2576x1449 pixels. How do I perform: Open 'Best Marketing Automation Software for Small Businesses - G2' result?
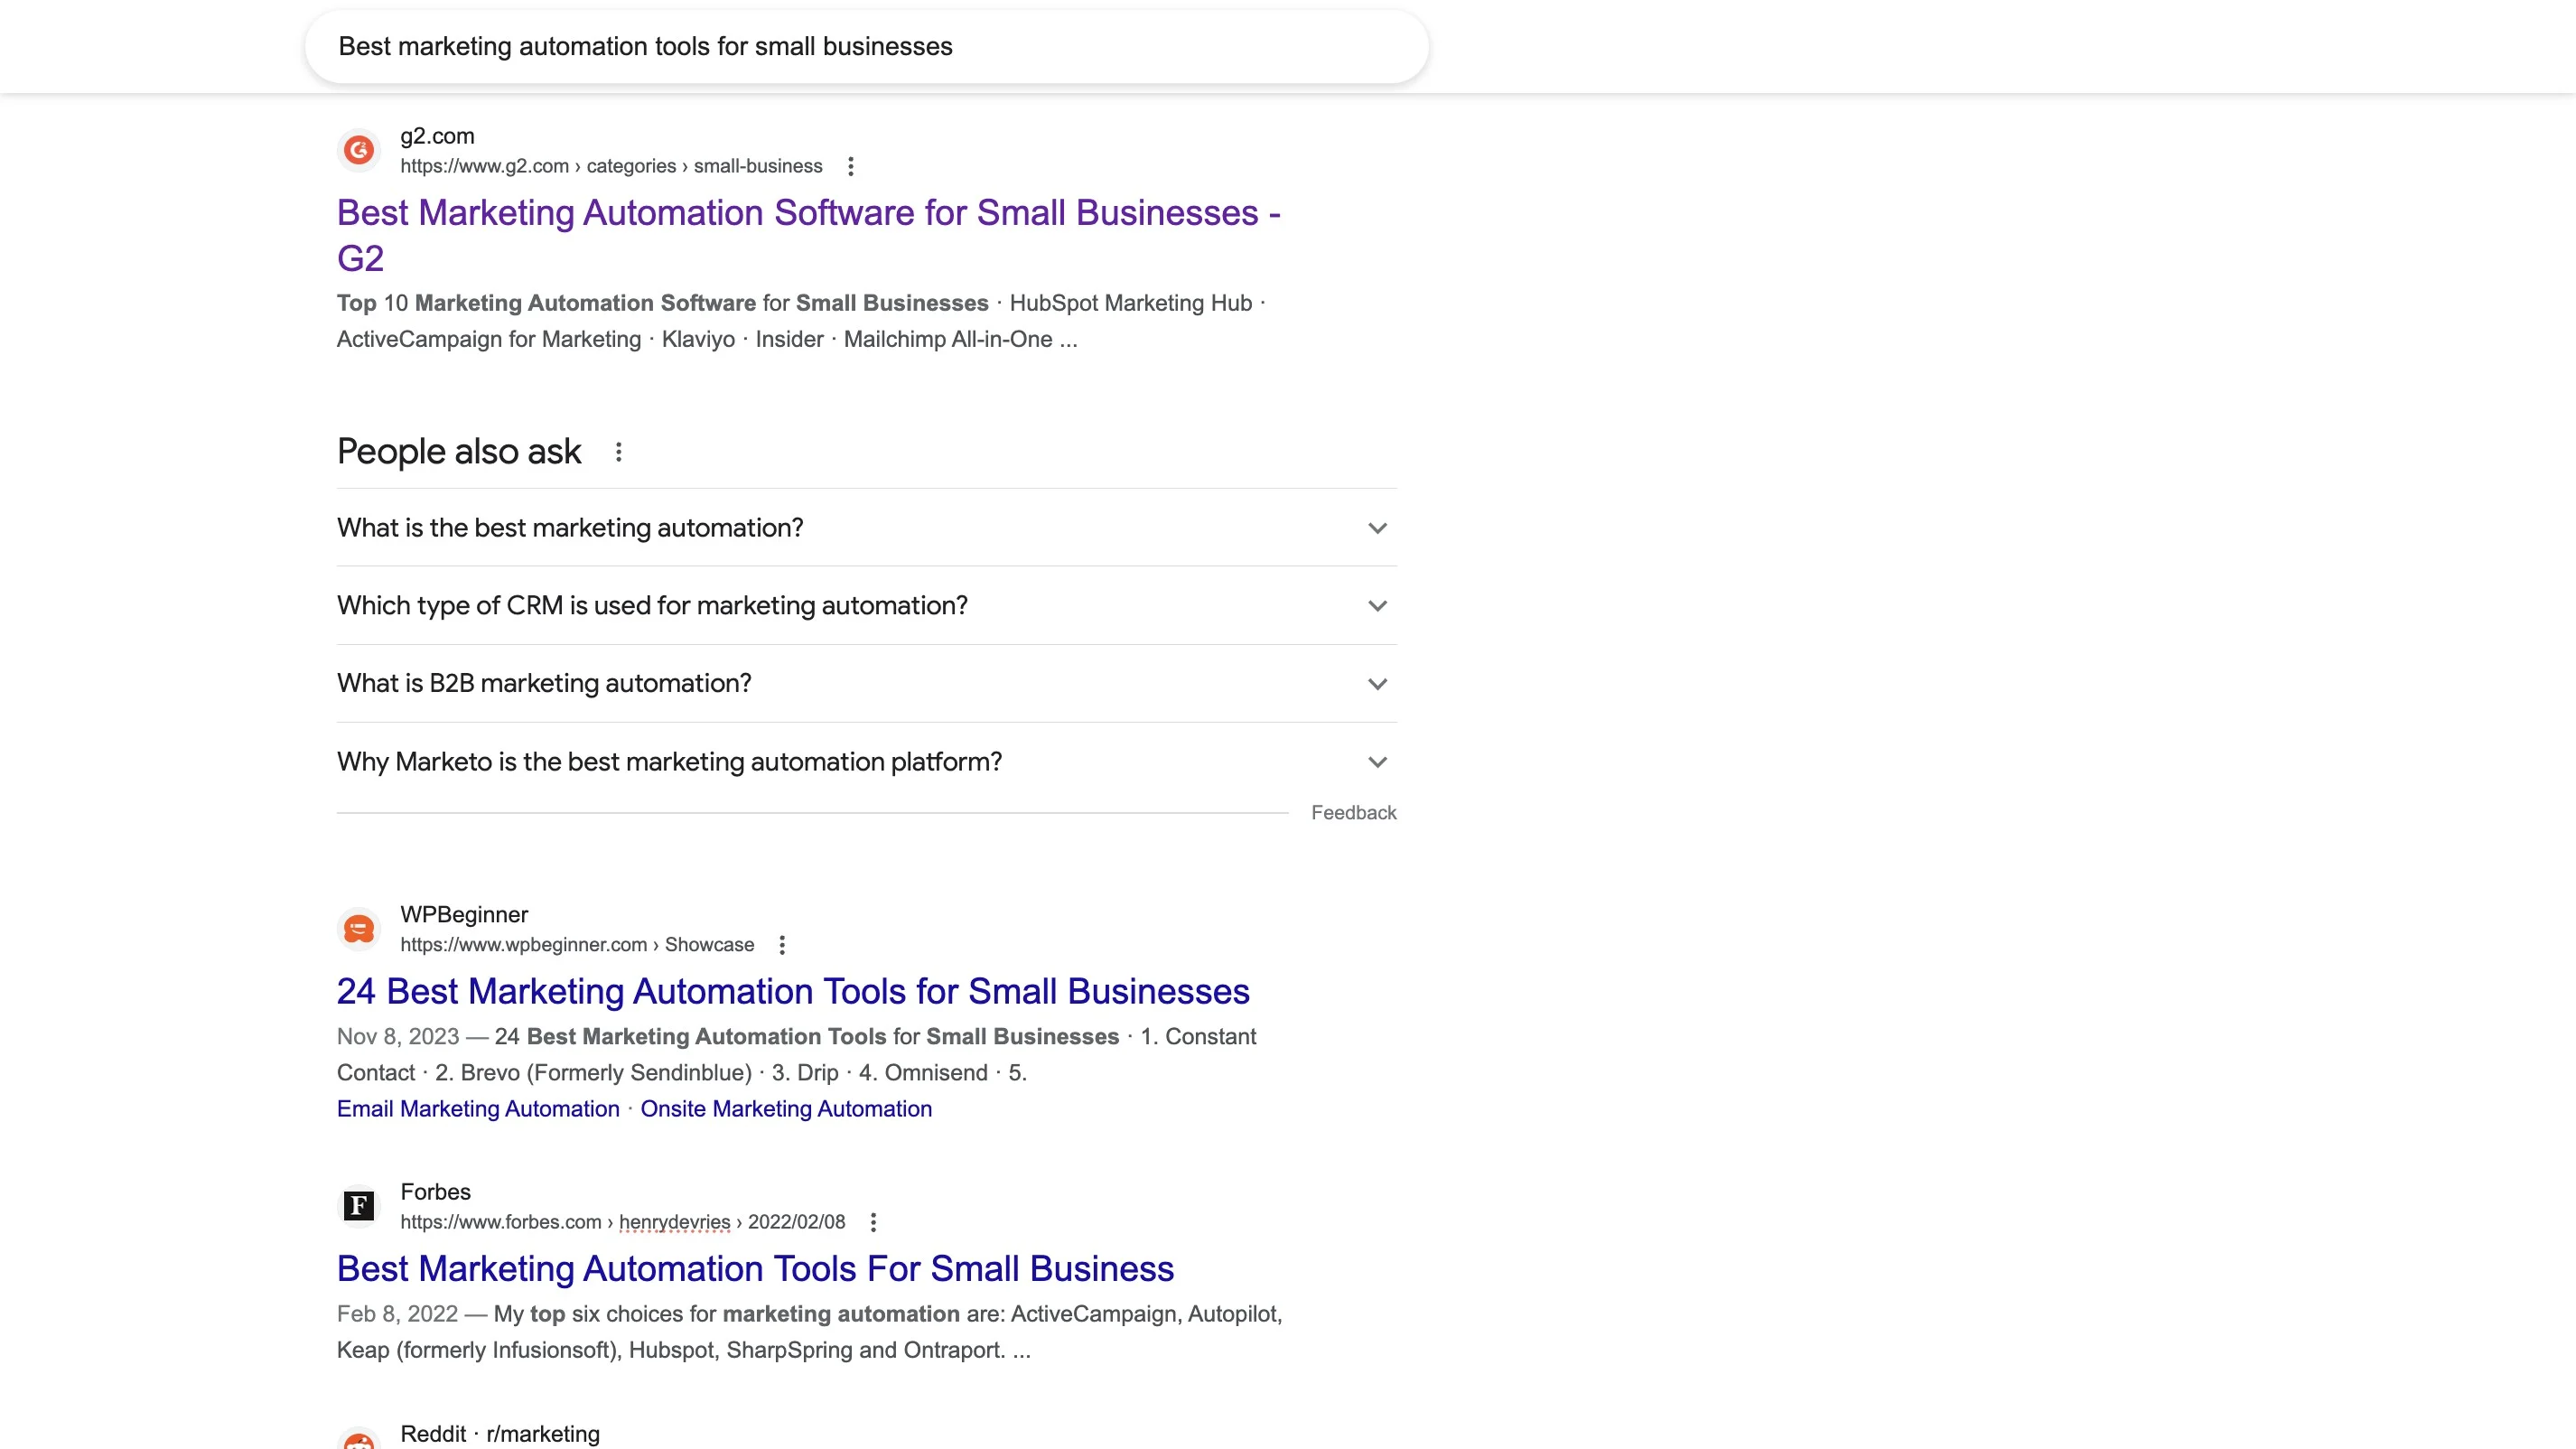pos(808,235)
